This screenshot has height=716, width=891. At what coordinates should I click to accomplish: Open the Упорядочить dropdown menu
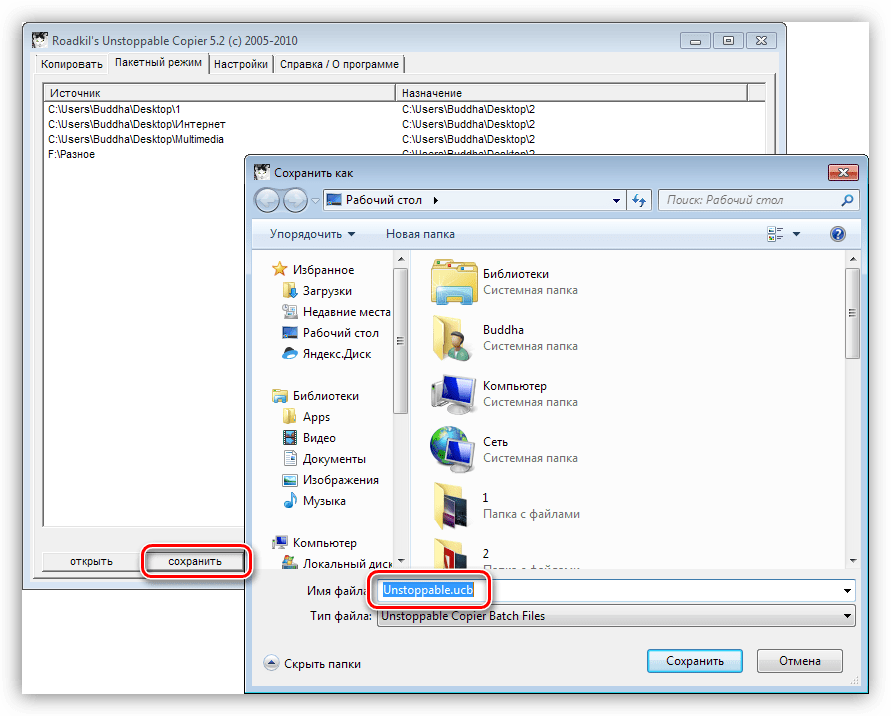(312, 234)
